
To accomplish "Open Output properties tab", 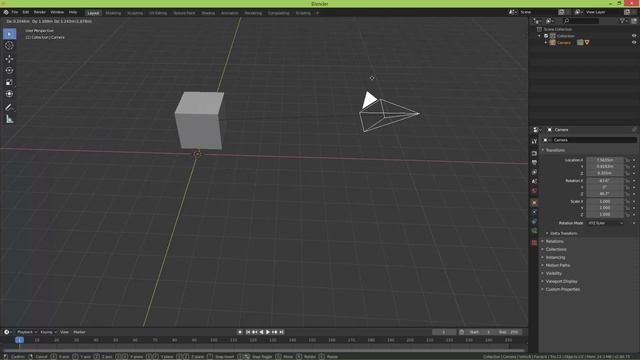I will 534,162.
